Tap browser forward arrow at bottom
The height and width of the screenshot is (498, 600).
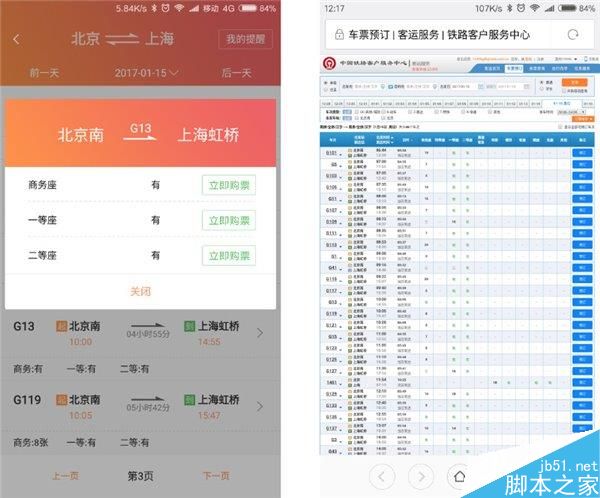(x=421, y=477)
